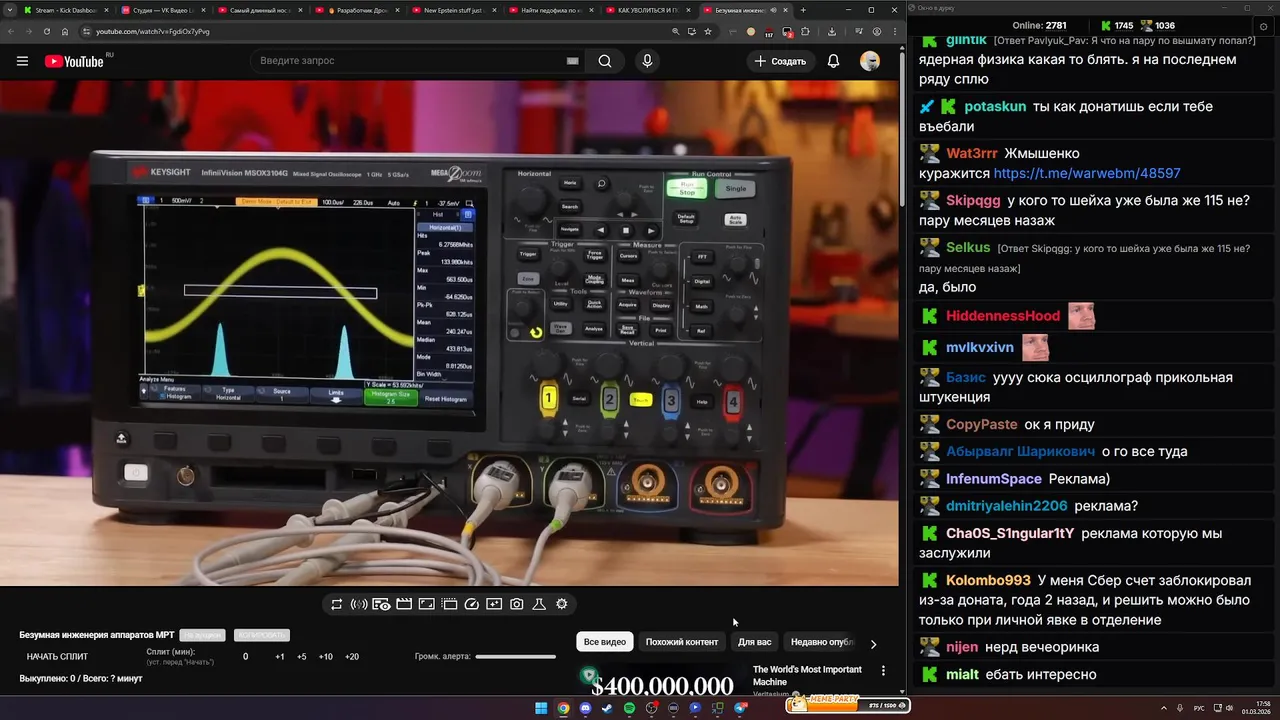Click the На аукцион button
The image size is (1280, 720).
coord(202,635)
